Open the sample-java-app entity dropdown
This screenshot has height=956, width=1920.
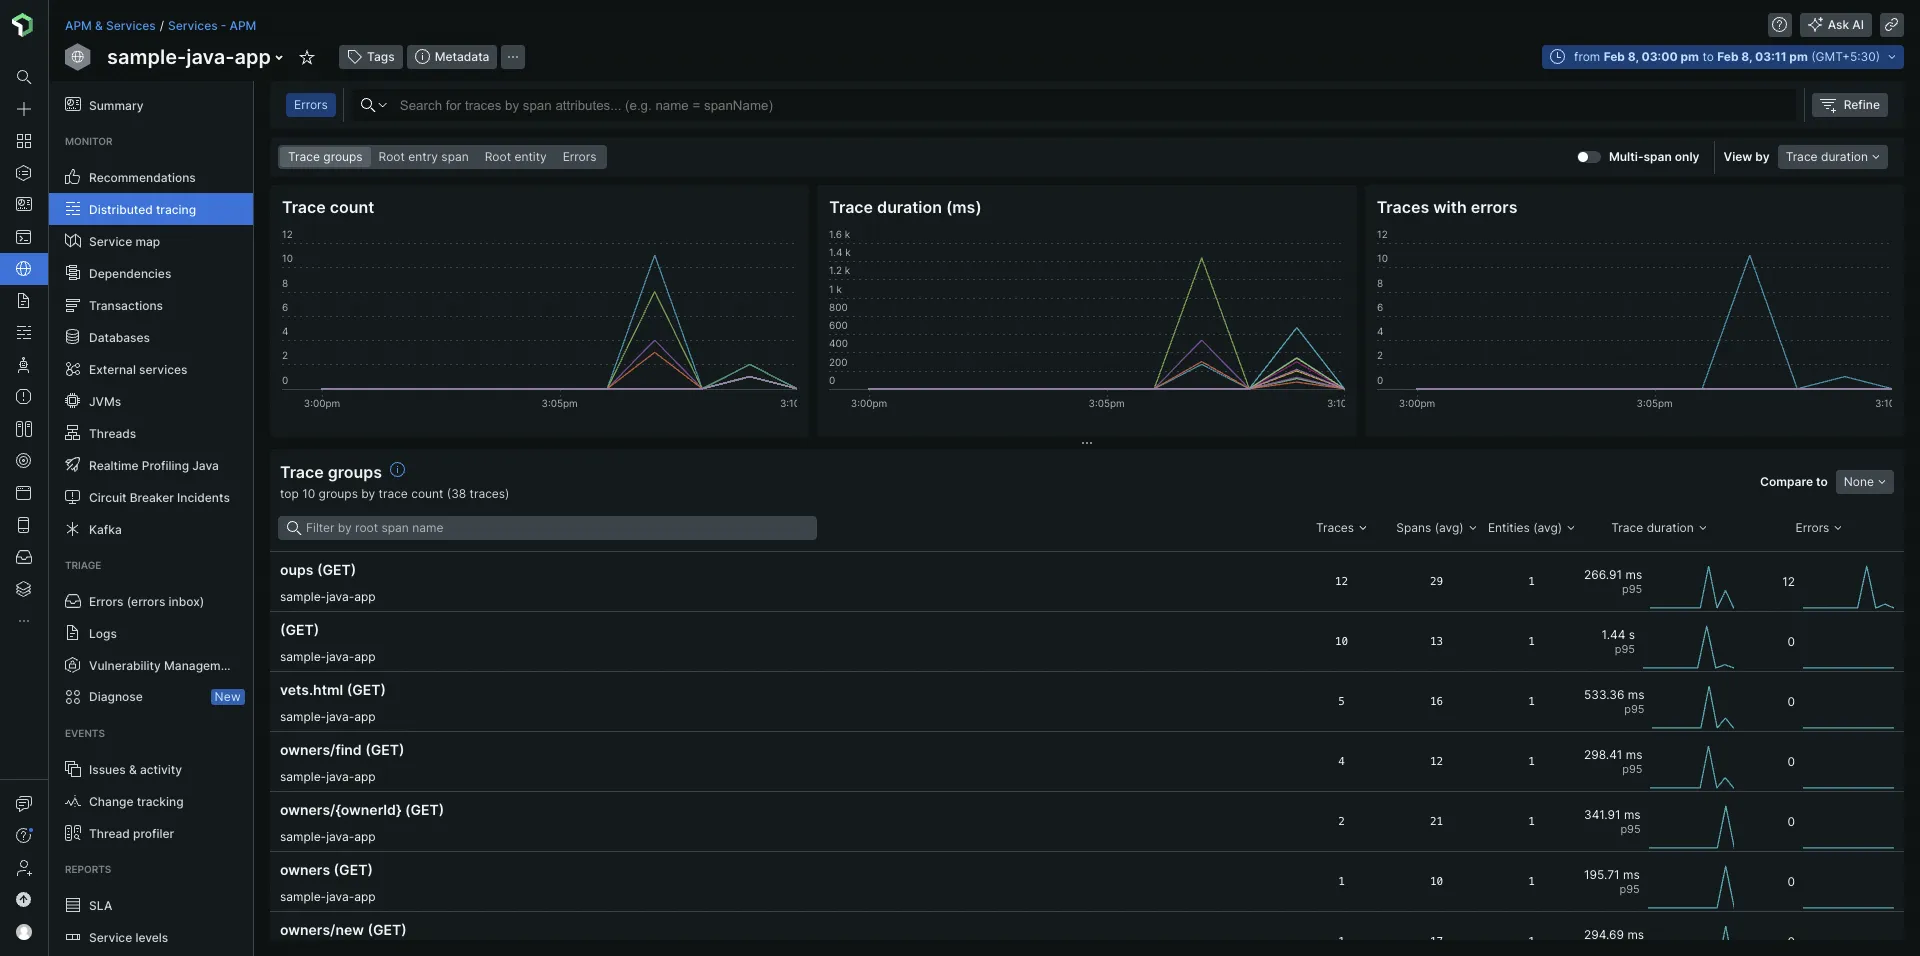195,57
